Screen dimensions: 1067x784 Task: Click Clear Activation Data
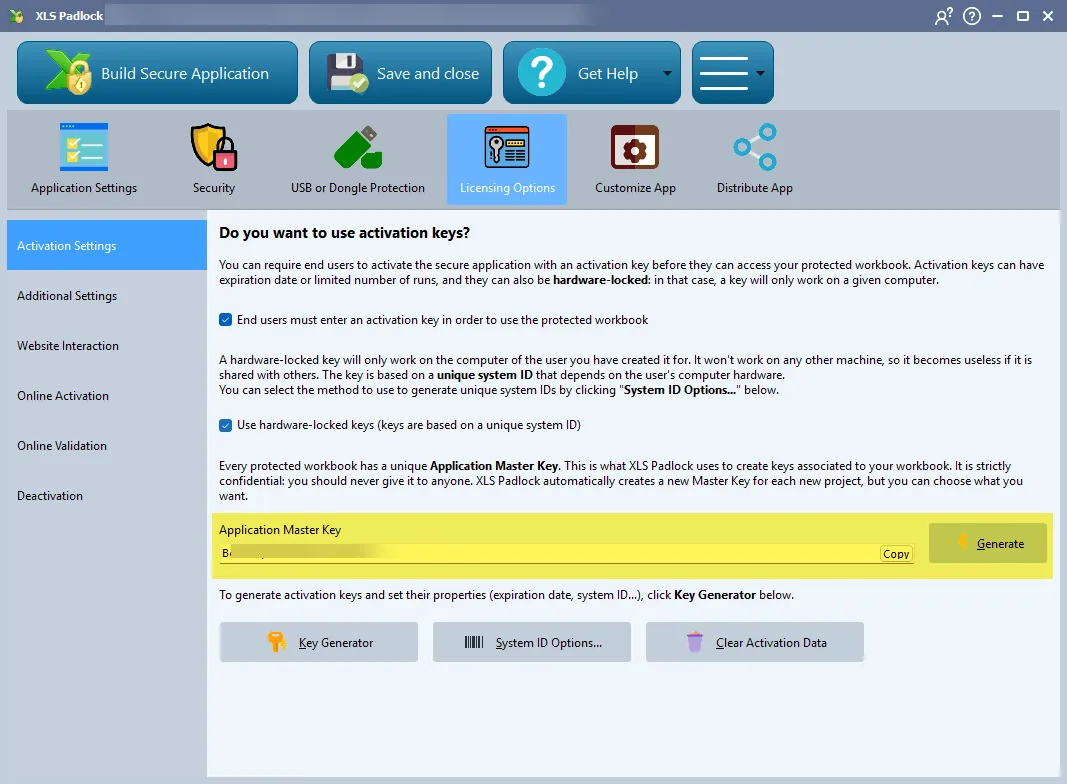[755, 642]
